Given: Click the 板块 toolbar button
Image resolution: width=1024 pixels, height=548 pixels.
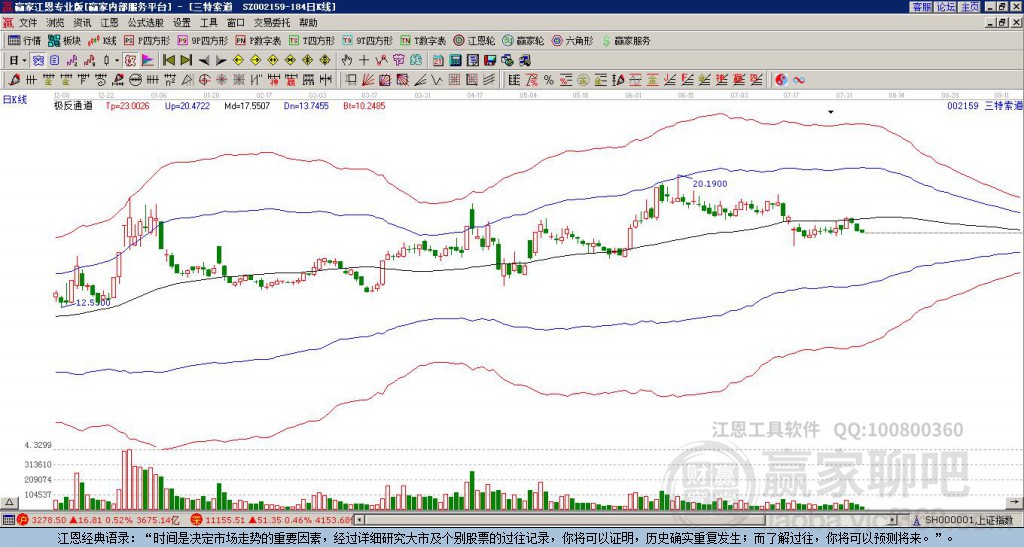Looking at the screenshot, I should coord(65,40).
